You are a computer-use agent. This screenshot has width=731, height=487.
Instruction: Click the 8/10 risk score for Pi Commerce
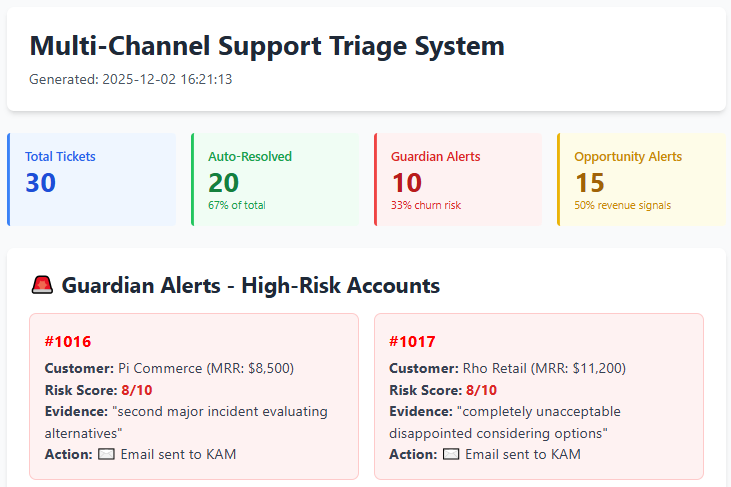click(x=137, y=390)
